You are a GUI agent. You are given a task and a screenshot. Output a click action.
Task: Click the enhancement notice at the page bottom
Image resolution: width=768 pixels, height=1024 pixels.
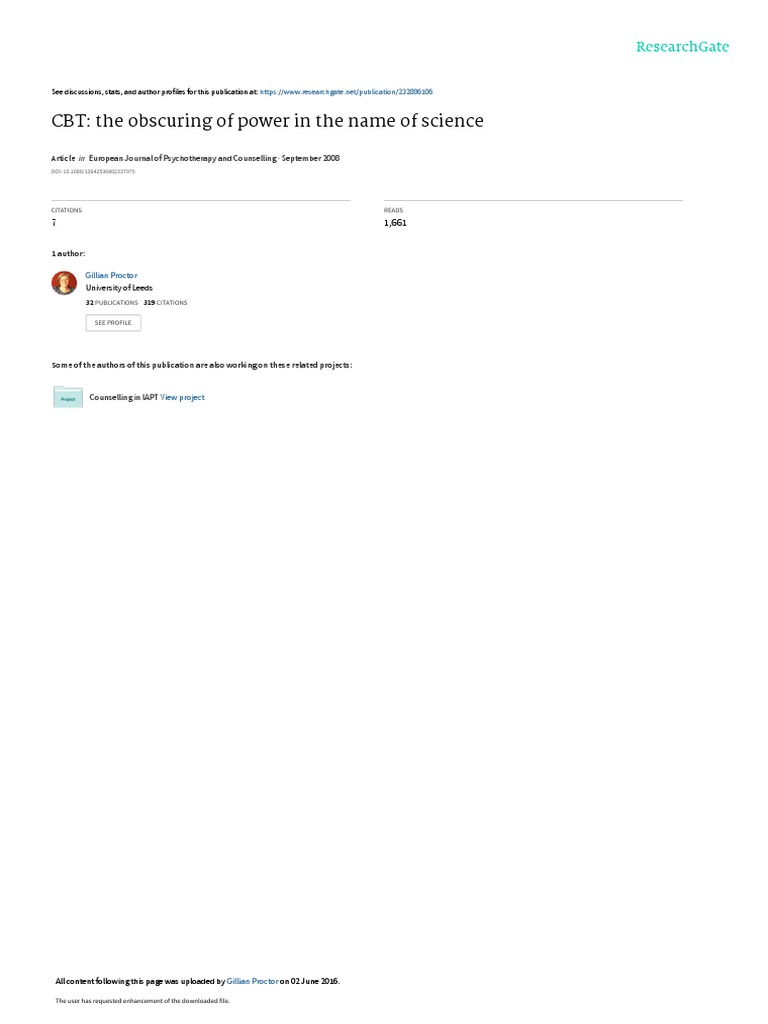point(142,1000)
